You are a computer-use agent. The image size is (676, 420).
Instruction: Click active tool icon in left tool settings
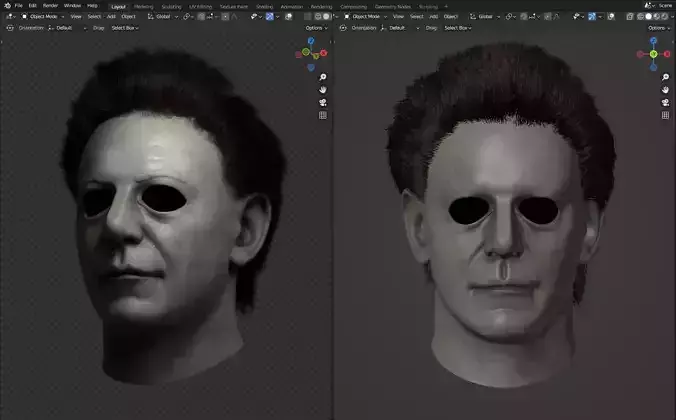coord(10,28)
